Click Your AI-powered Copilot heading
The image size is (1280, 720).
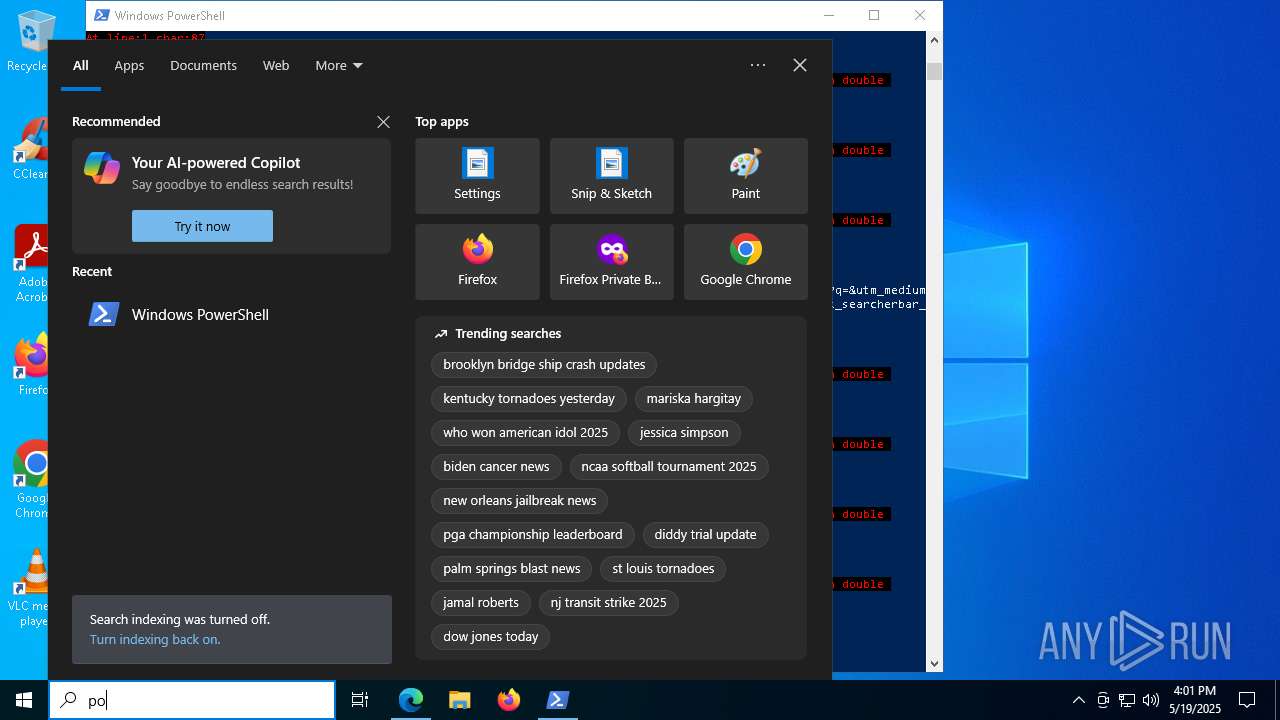(x=216, y=163)
